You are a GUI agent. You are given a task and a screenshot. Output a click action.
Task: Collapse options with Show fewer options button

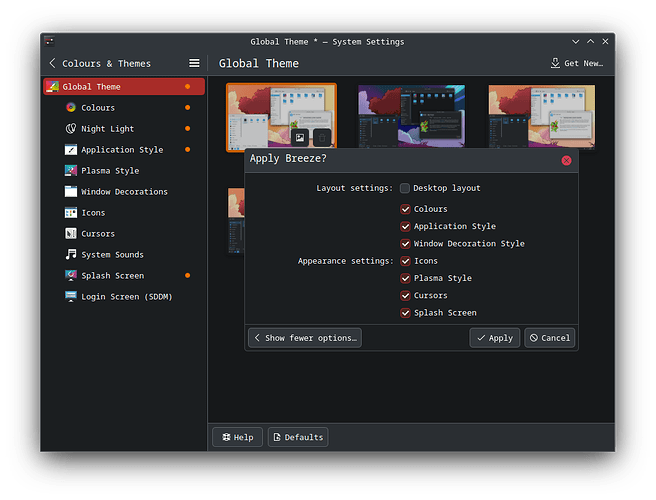point(305,338)
